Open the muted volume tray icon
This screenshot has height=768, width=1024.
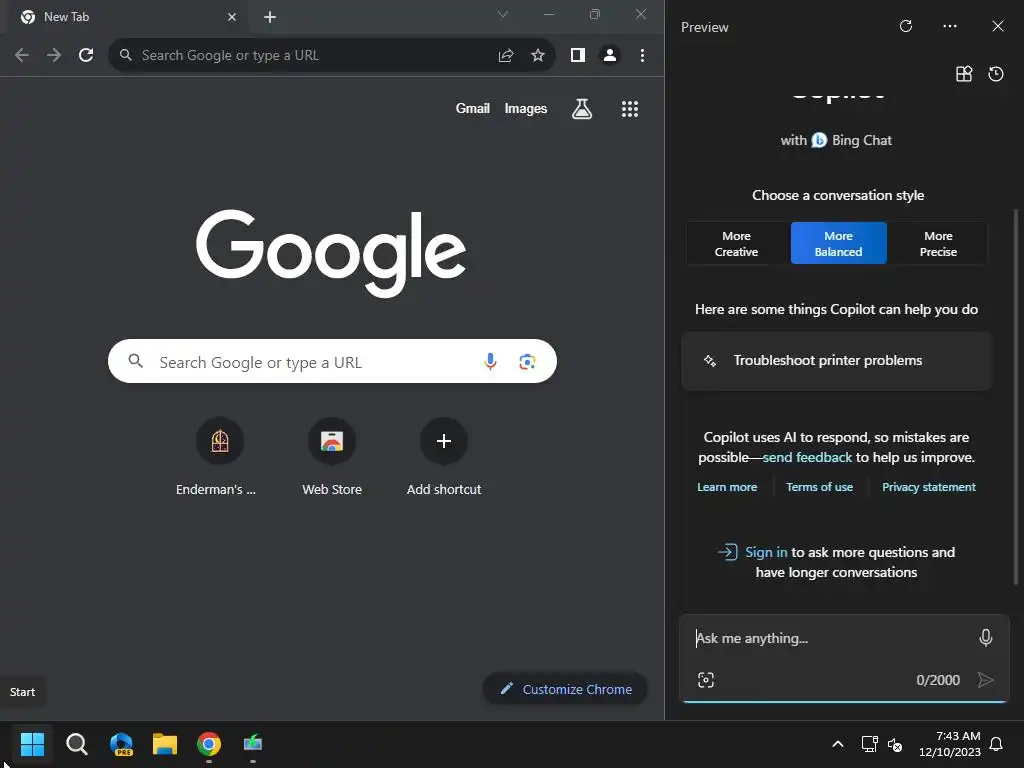pos(895,744)
